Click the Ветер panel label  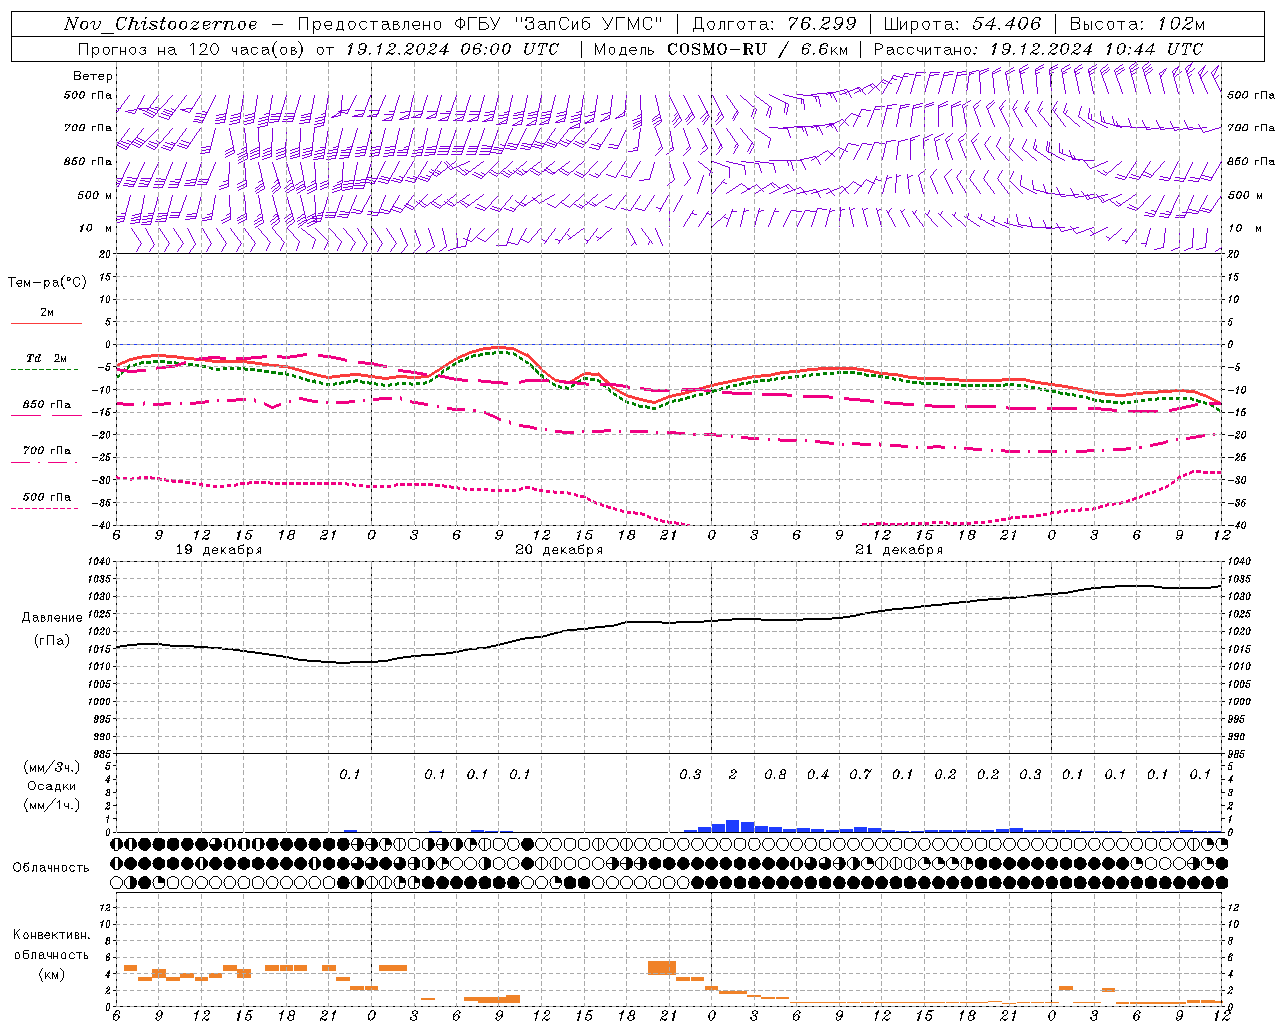click(93, 76)
